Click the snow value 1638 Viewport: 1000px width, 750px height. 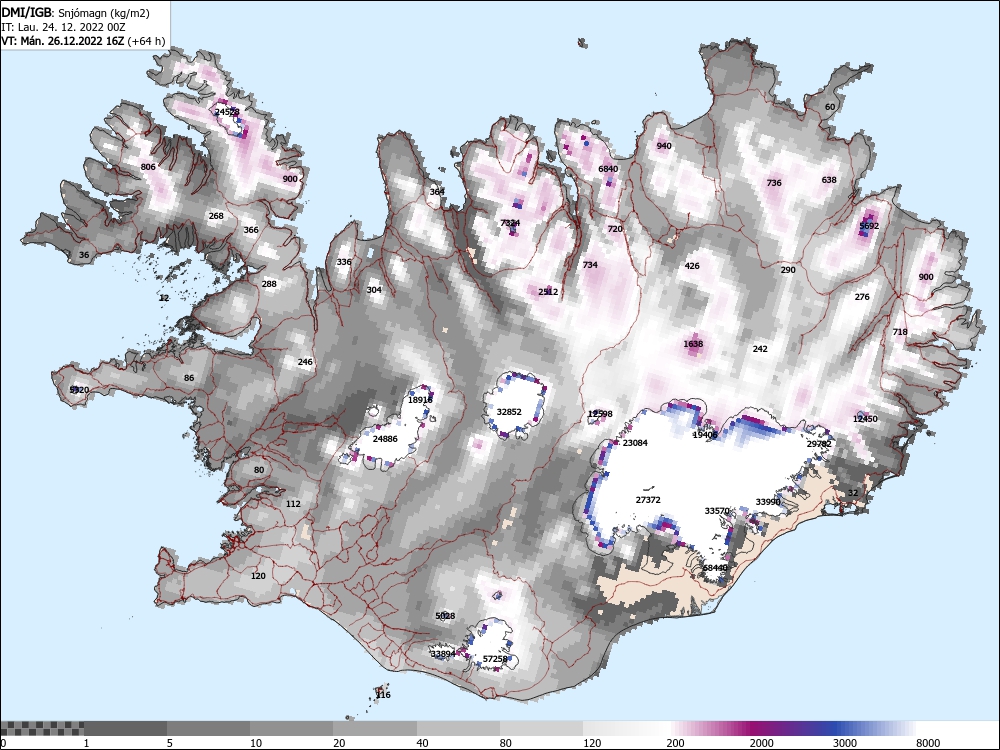click(x=693, y=344)
